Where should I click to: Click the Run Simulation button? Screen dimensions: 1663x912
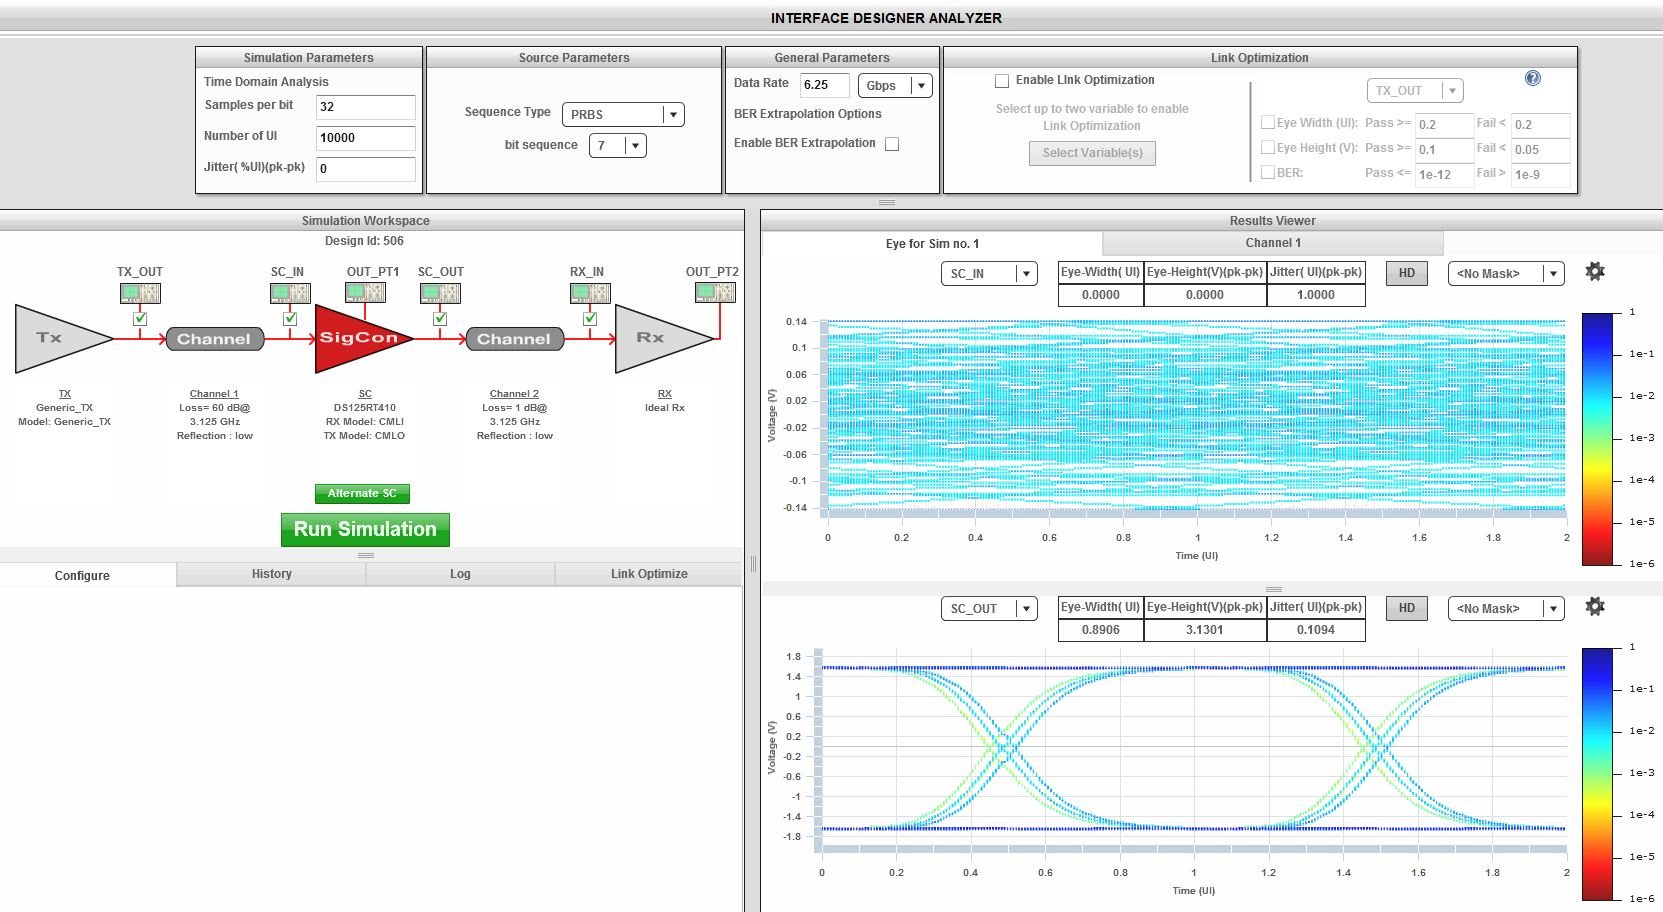point(365,529)
